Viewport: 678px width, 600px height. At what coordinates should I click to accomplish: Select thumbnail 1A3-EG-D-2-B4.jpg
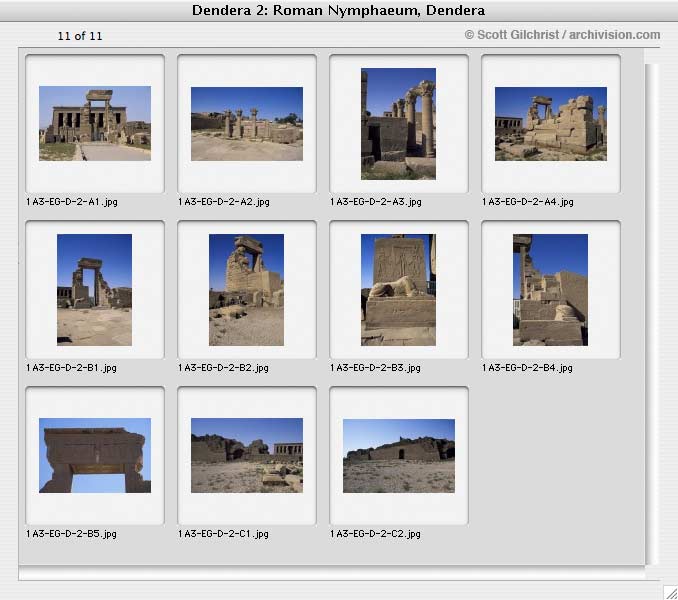coord(550,290)
